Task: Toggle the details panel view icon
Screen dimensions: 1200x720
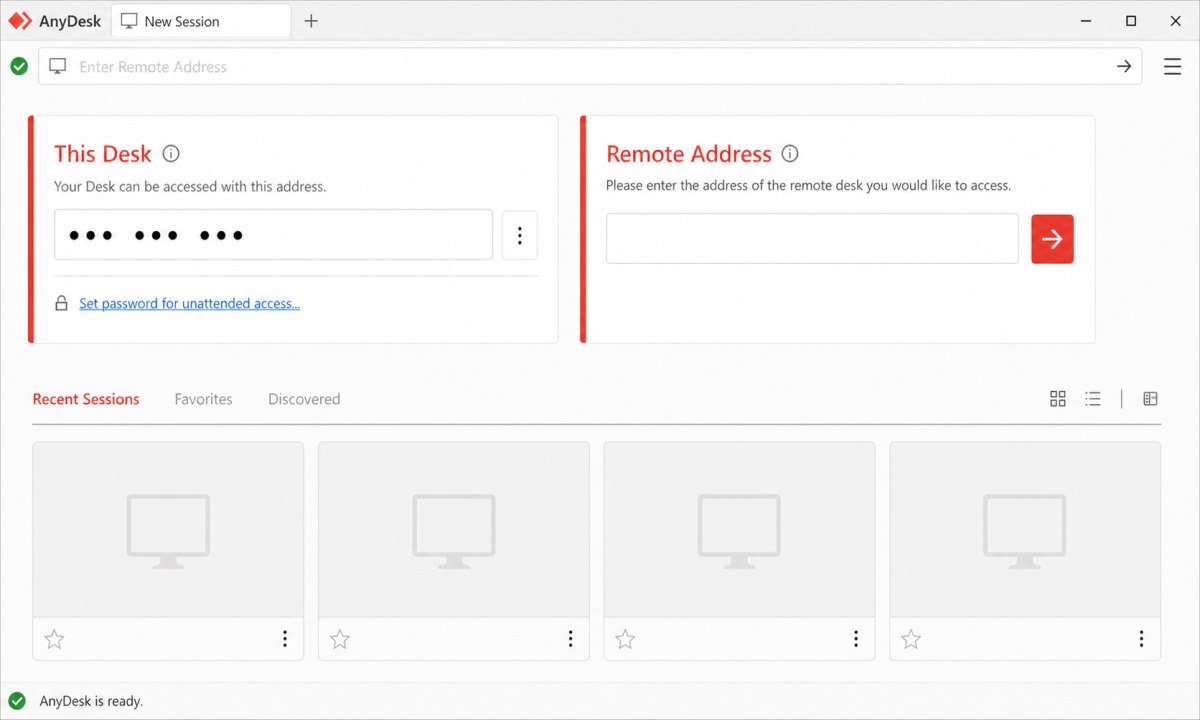Action: point(1150,399)
